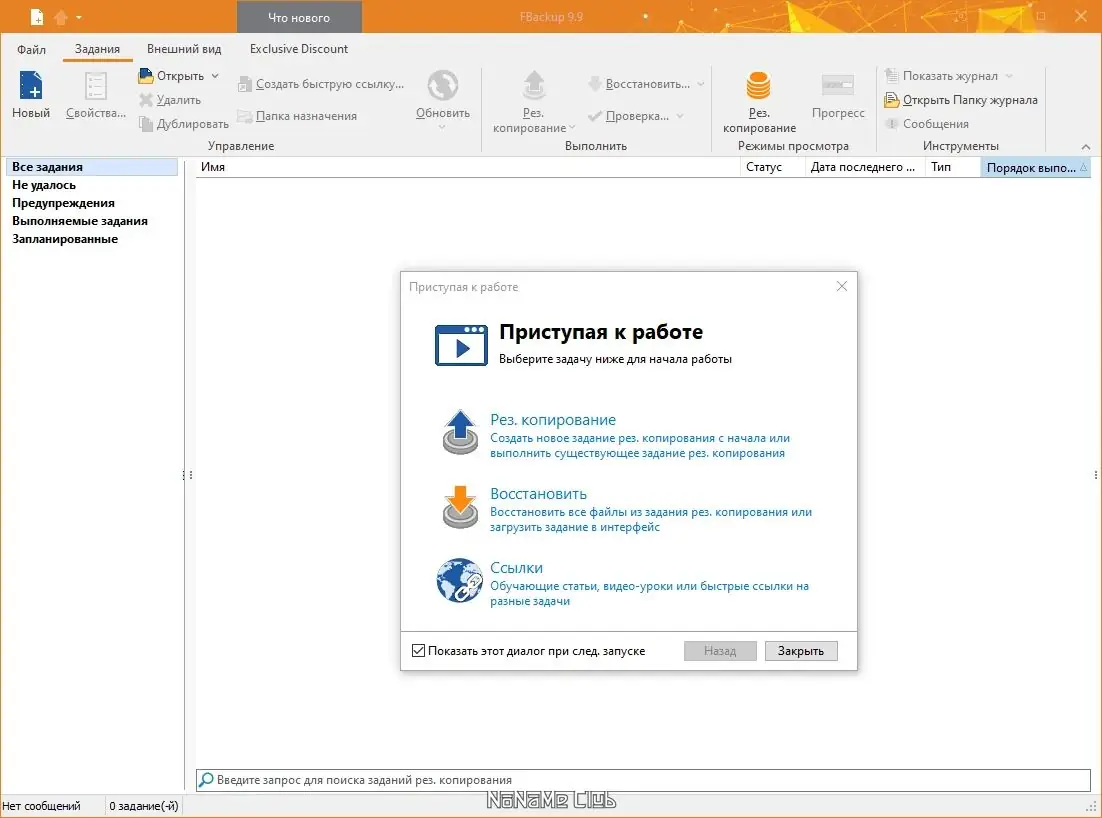This screenshot has width=1102, height=818.
Task: Uncheck Показать этот диалог при след. запуске
Action: 418,651
